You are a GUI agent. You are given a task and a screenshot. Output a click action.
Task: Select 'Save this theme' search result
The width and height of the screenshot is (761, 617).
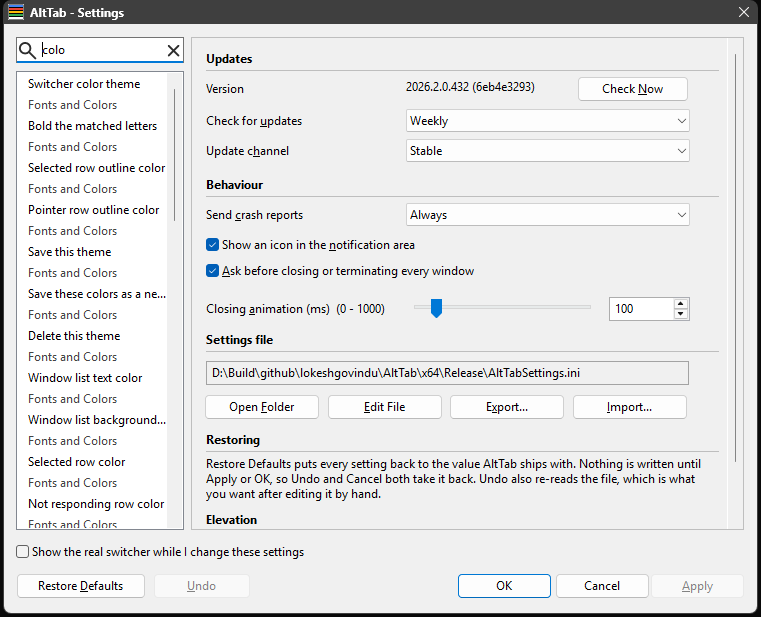(70, 251)
